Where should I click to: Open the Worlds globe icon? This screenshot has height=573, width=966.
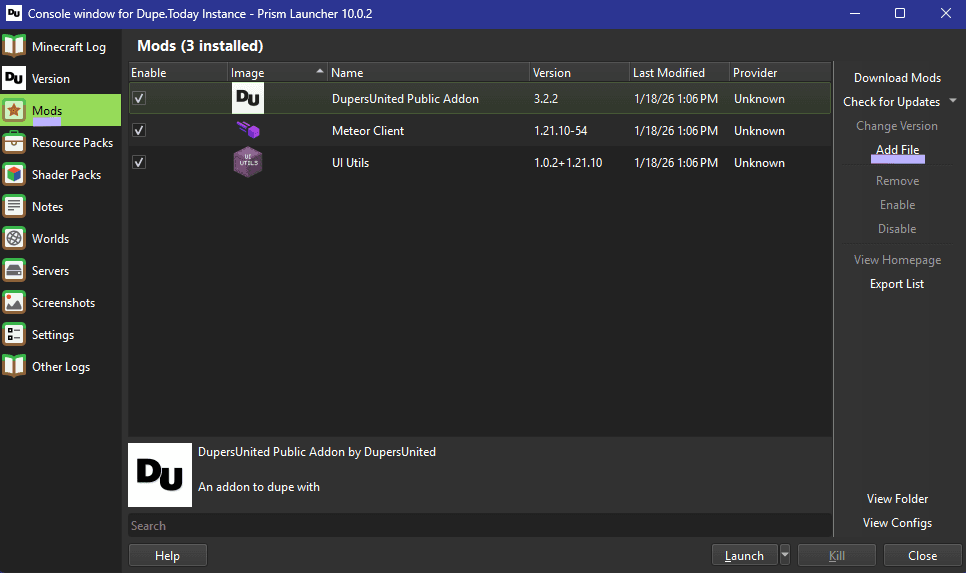click(x=14, y=238)
